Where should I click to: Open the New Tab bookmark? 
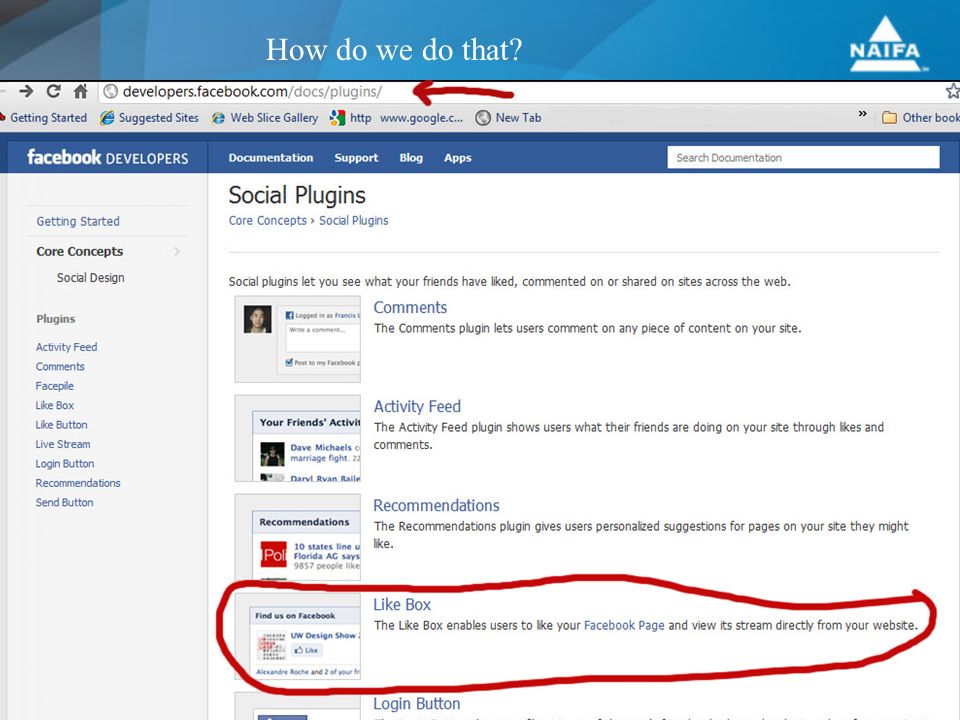coord(509,118)
